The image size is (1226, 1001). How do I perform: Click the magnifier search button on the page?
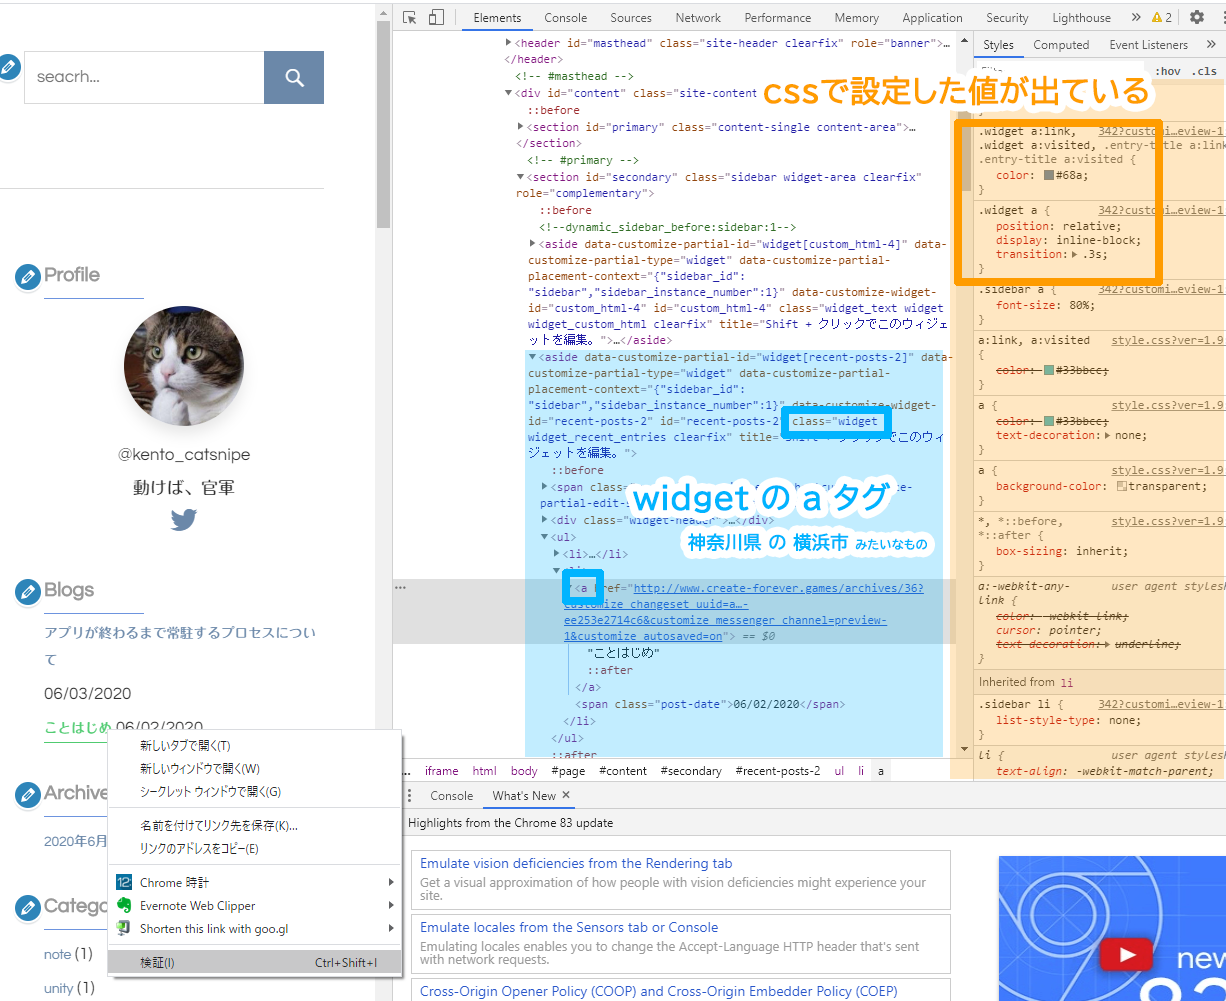point(294,78)
